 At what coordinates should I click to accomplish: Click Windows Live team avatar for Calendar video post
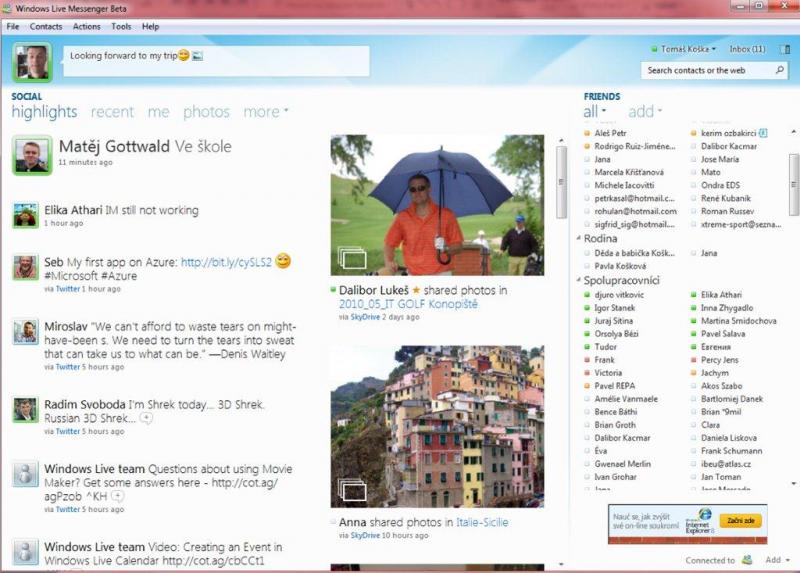coord(26,552)
